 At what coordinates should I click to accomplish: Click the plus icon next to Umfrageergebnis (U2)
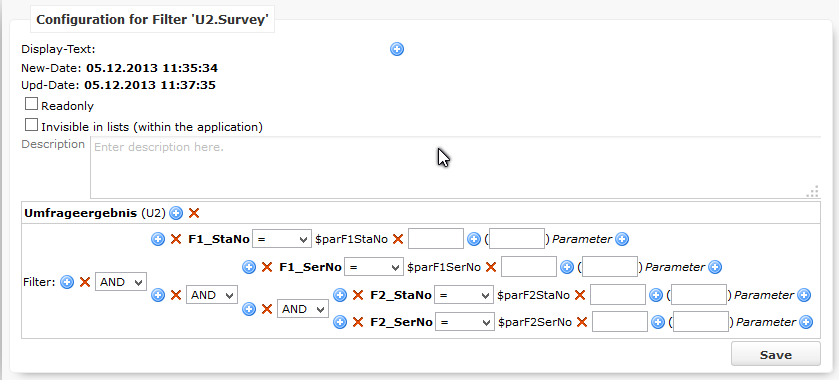pyautogui.click(x=176, y=213)
